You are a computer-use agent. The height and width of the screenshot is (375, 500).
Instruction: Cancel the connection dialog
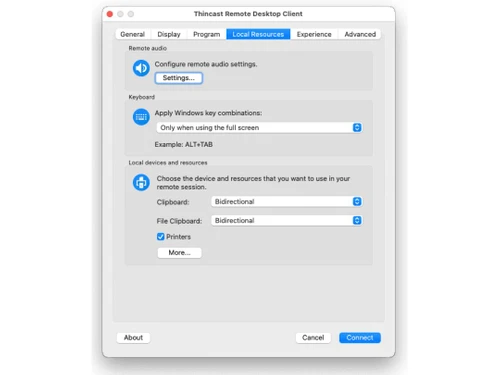click(x=313, y=338)
